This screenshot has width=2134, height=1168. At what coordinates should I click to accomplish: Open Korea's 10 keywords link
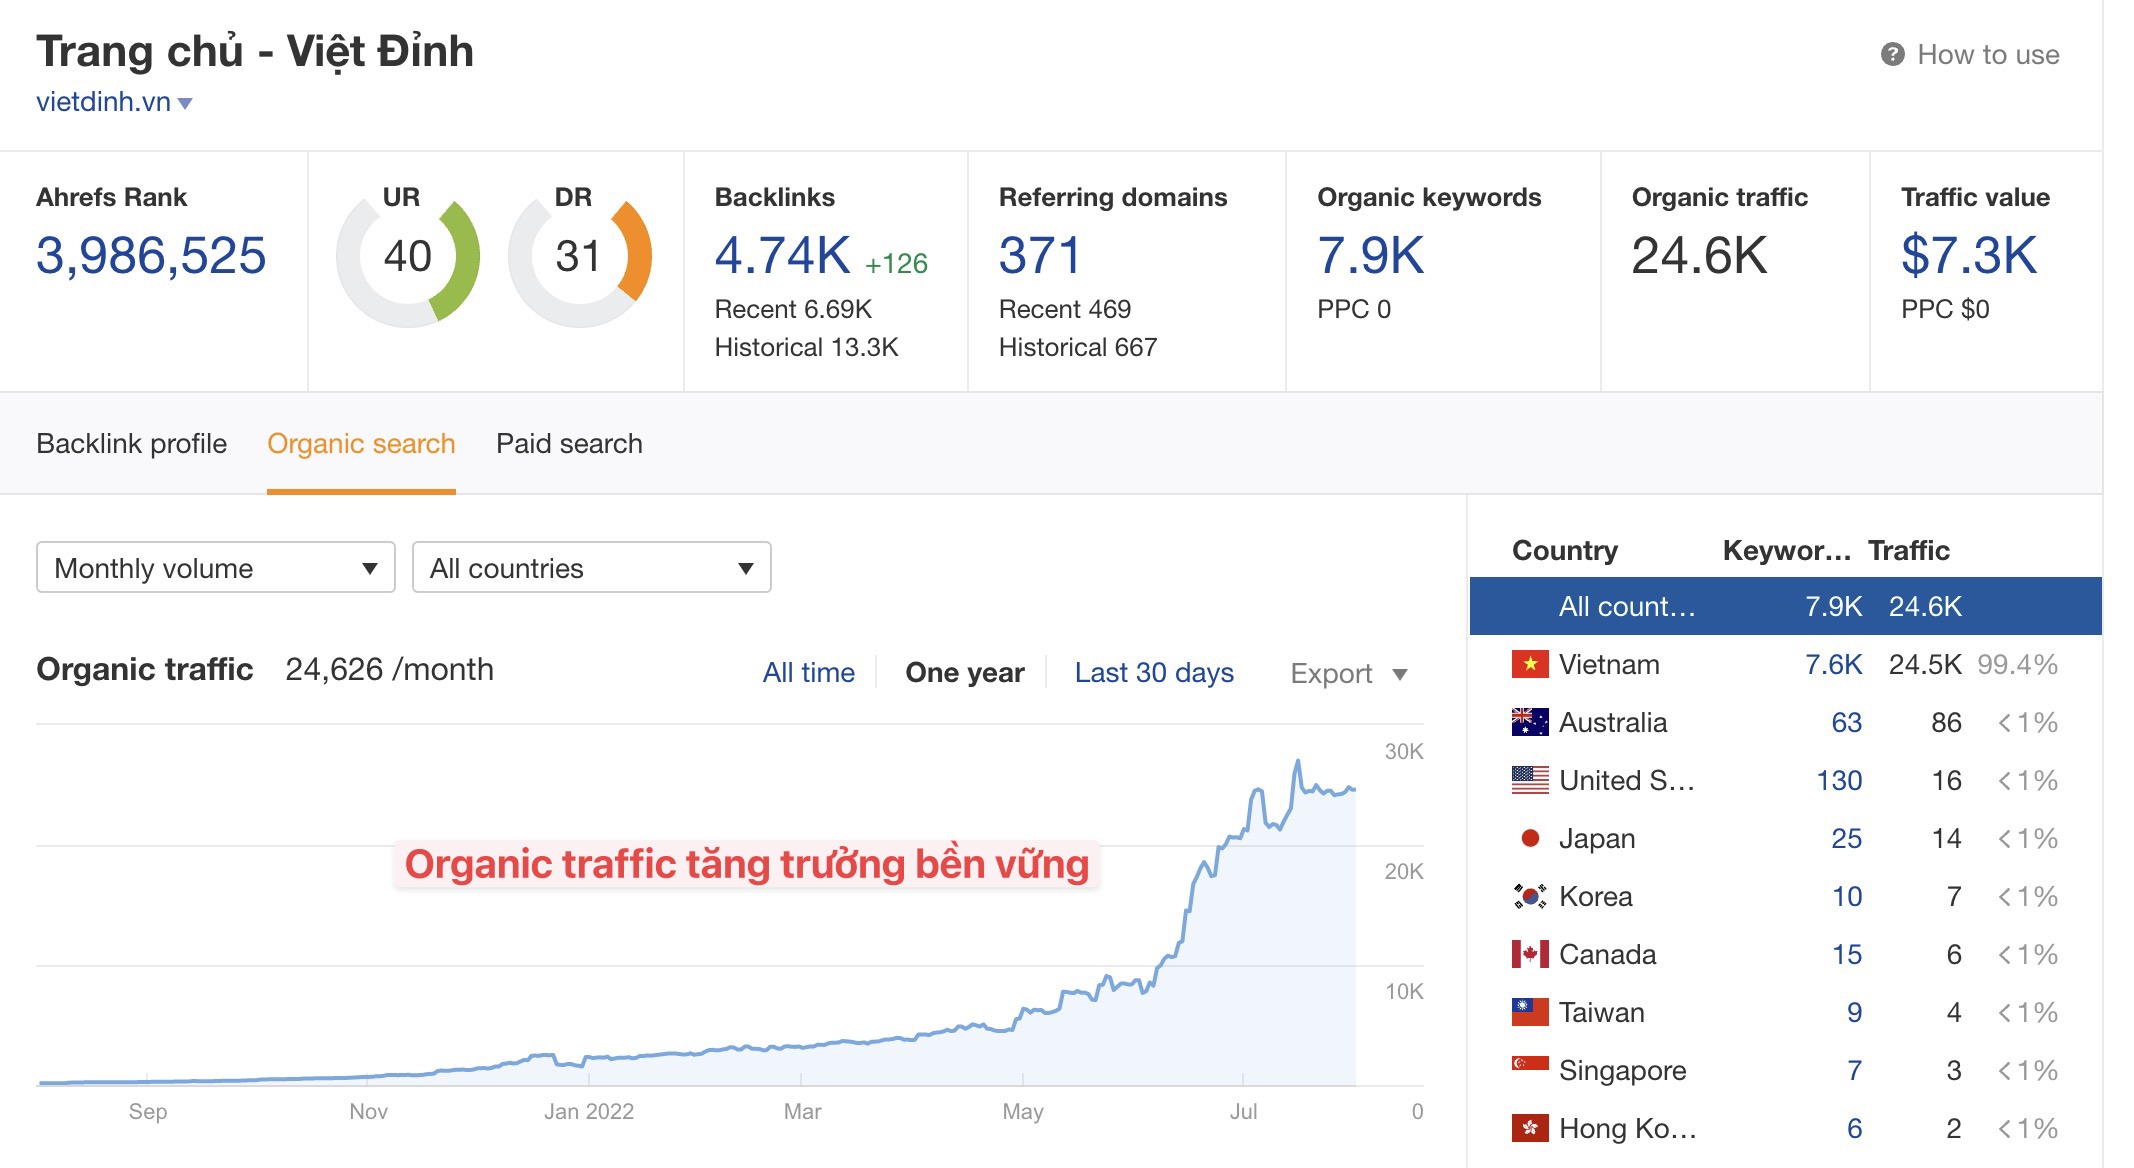(1847, 896)
